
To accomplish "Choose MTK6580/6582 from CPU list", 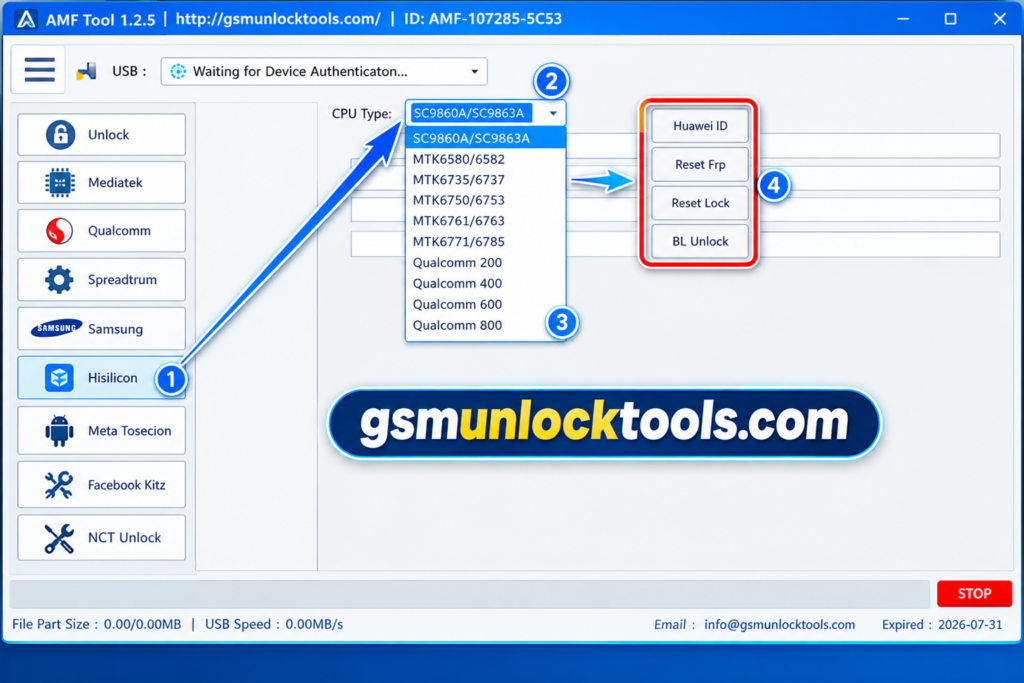I will pyautogui.click(x=485, y=159).
